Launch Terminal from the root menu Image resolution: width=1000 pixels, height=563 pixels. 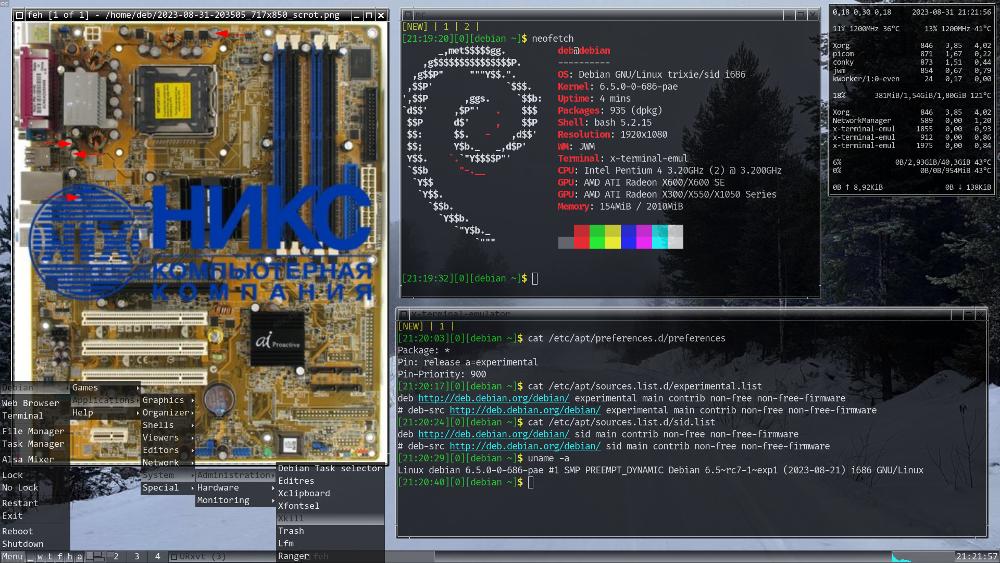click(x=35, y=416)
